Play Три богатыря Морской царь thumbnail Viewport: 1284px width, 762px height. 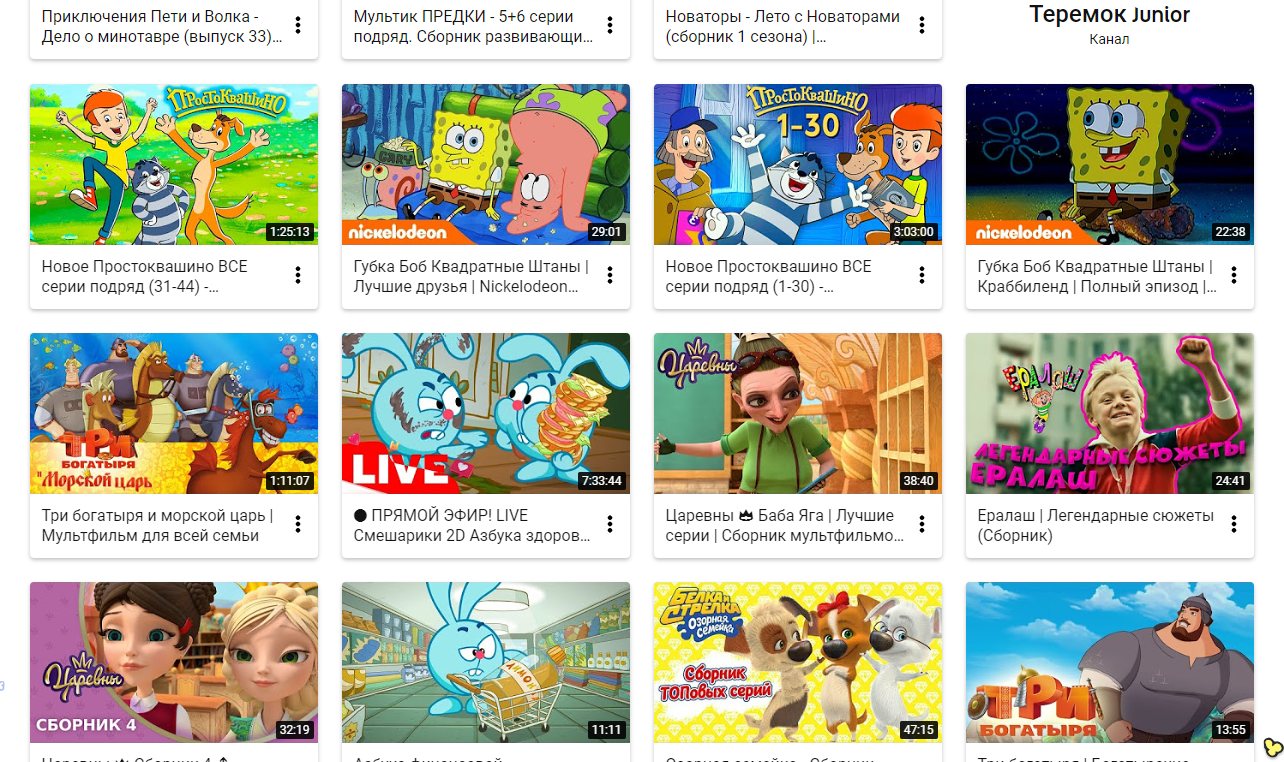pyautogui.click(x=174, y=413)
